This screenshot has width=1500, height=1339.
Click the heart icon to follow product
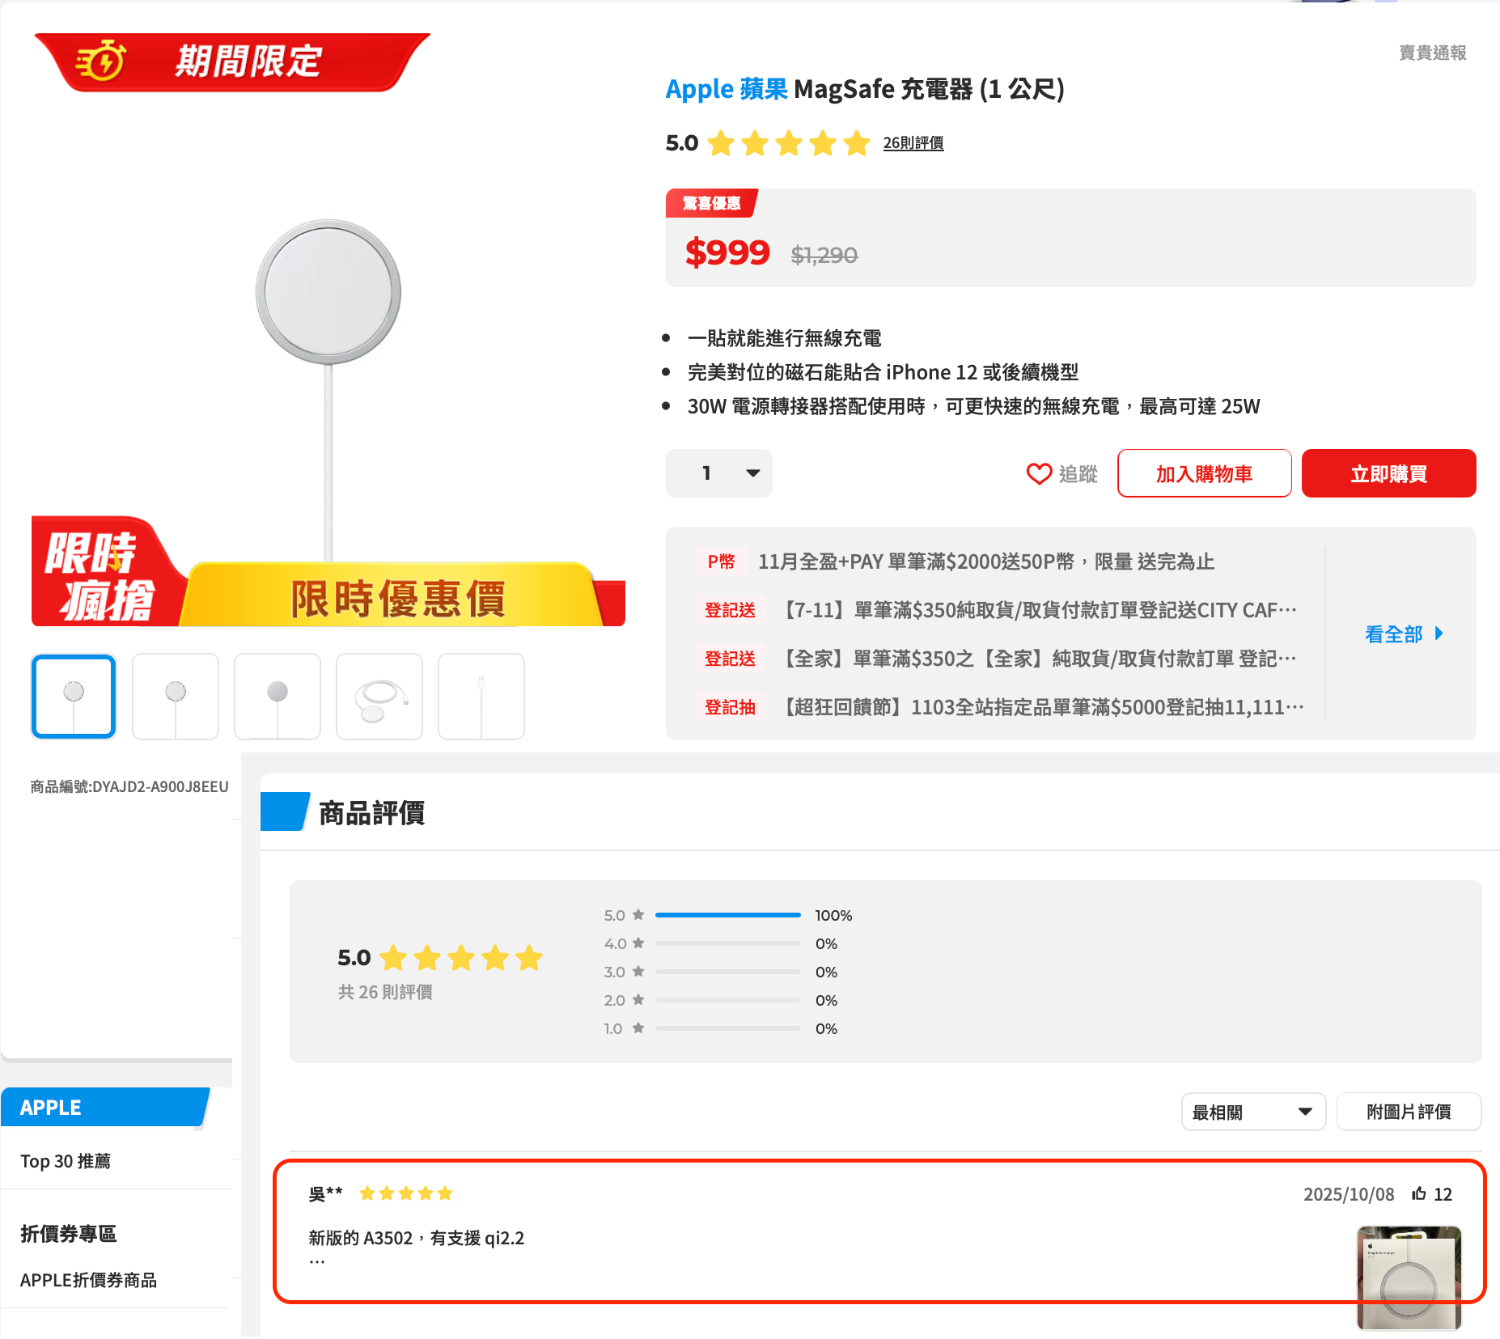coord(1039,474)
